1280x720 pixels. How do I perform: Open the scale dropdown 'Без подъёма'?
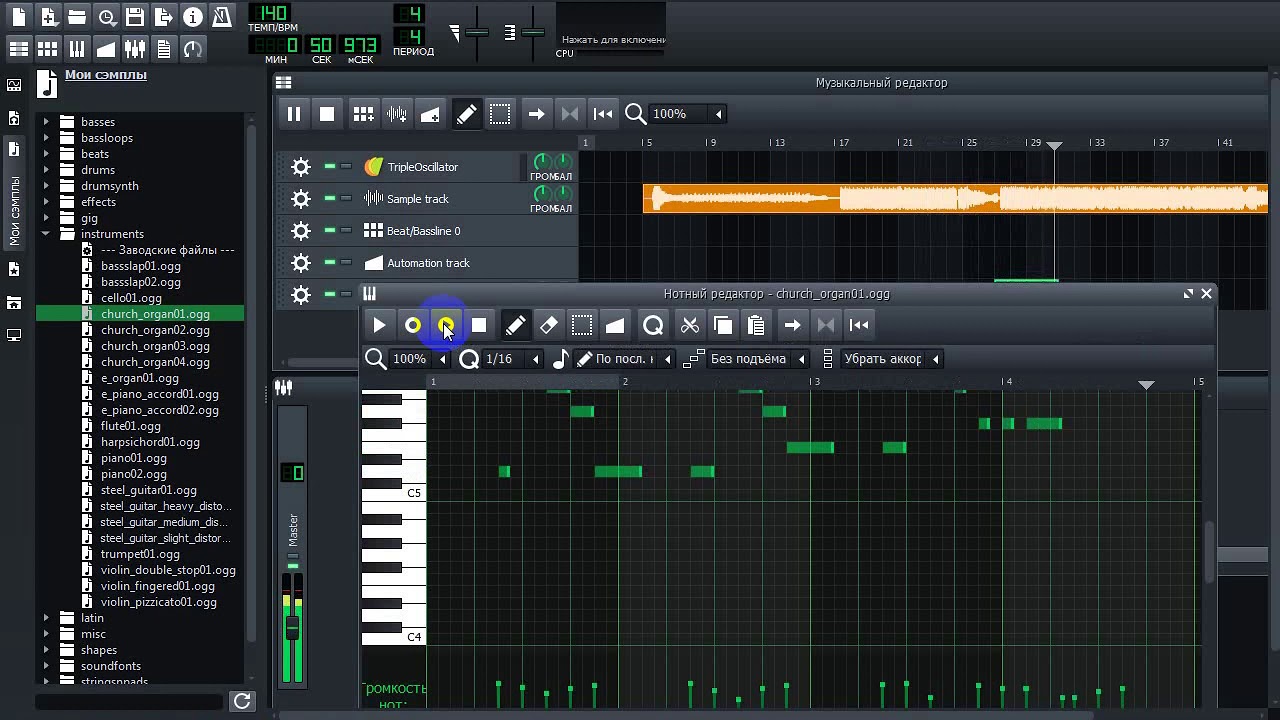point(759,359)
